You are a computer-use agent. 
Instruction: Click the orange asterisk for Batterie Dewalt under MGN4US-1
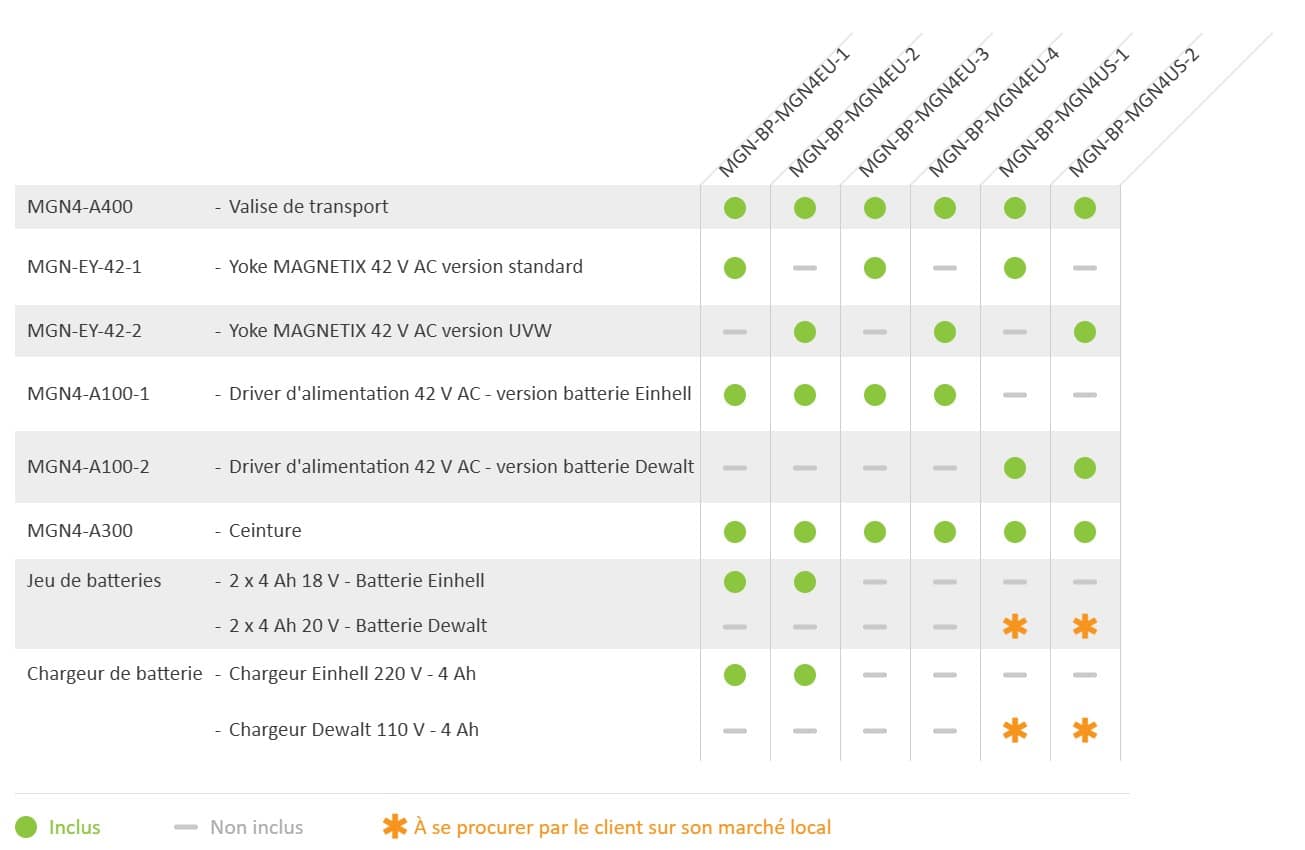[x=1015, y=626]
